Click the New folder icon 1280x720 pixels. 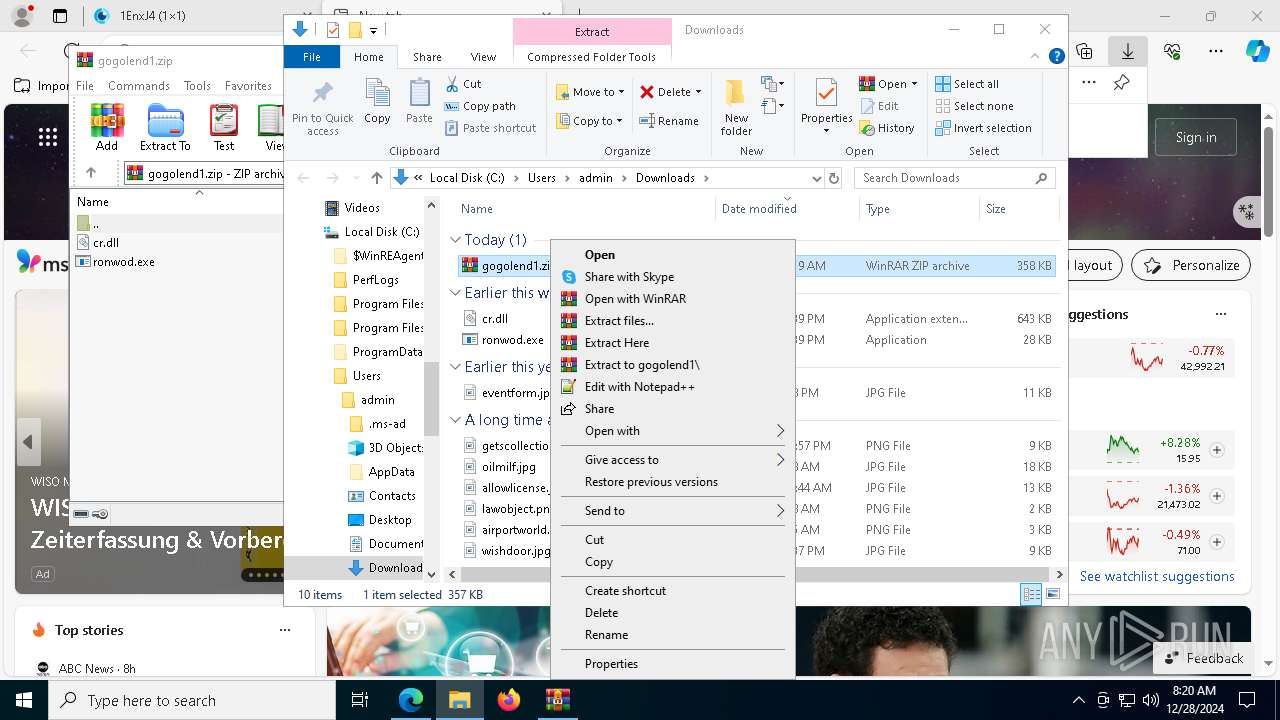coord(736,93)
